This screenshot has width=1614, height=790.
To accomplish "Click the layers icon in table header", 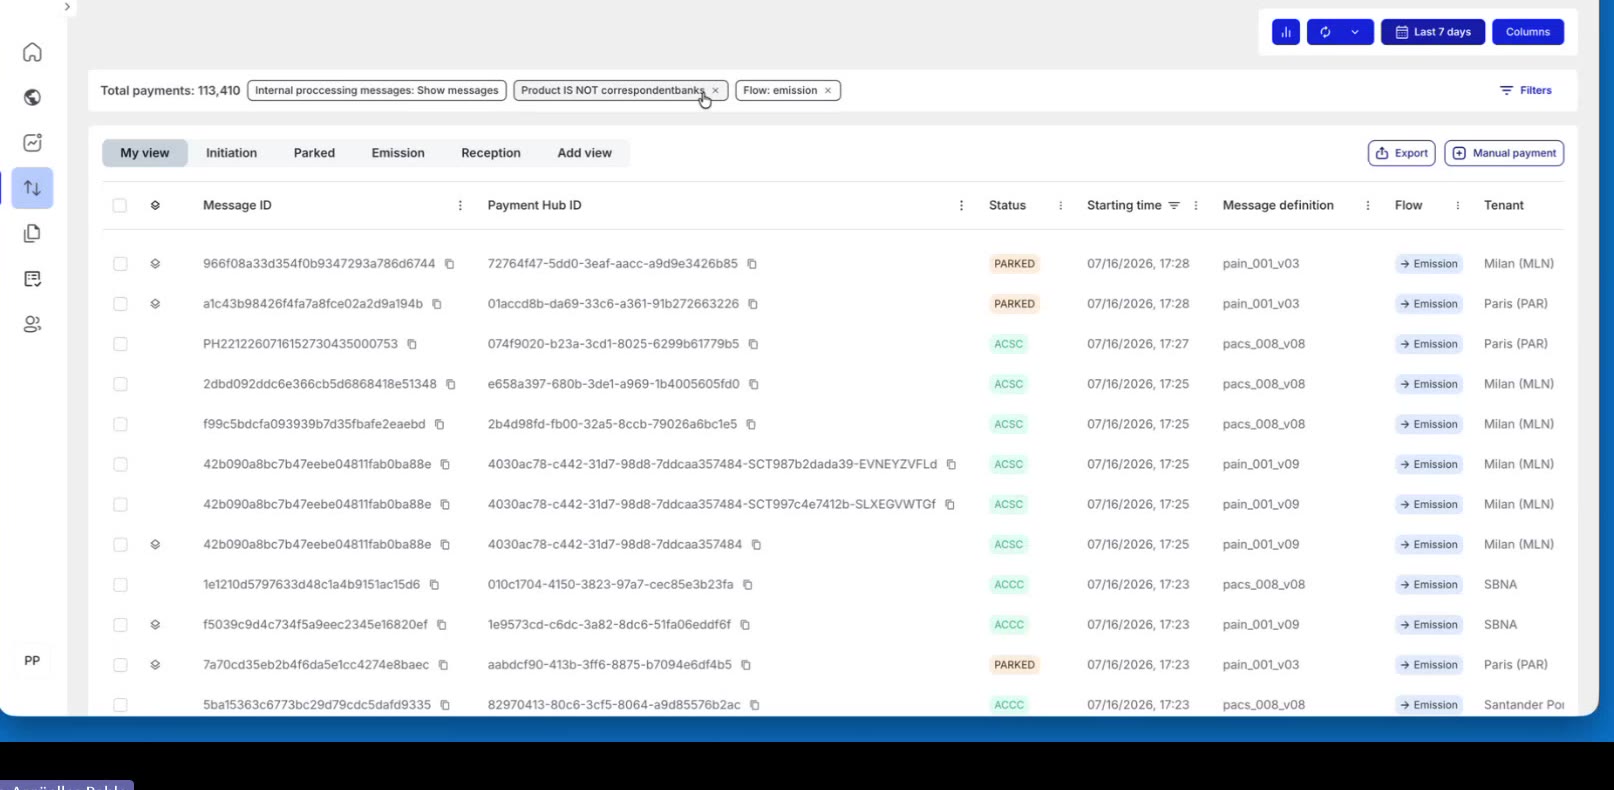I will pos(155,205).
